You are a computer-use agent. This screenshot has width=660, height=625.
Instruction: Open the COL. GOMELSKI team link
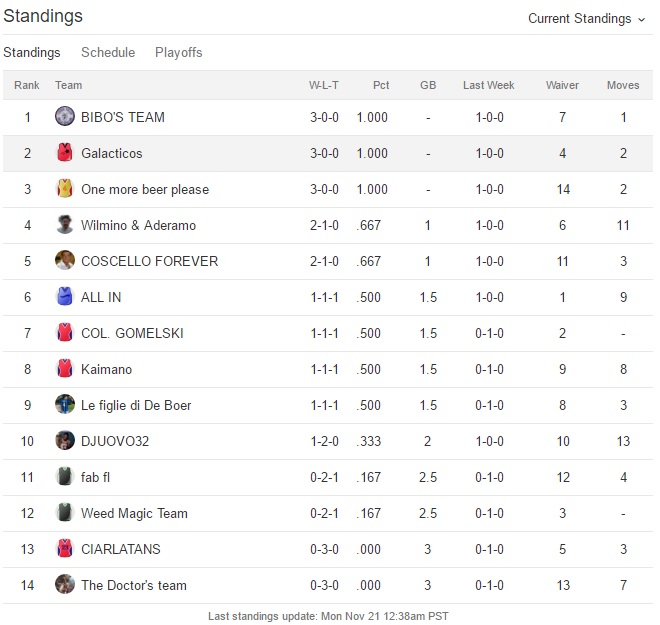(132, 333)
